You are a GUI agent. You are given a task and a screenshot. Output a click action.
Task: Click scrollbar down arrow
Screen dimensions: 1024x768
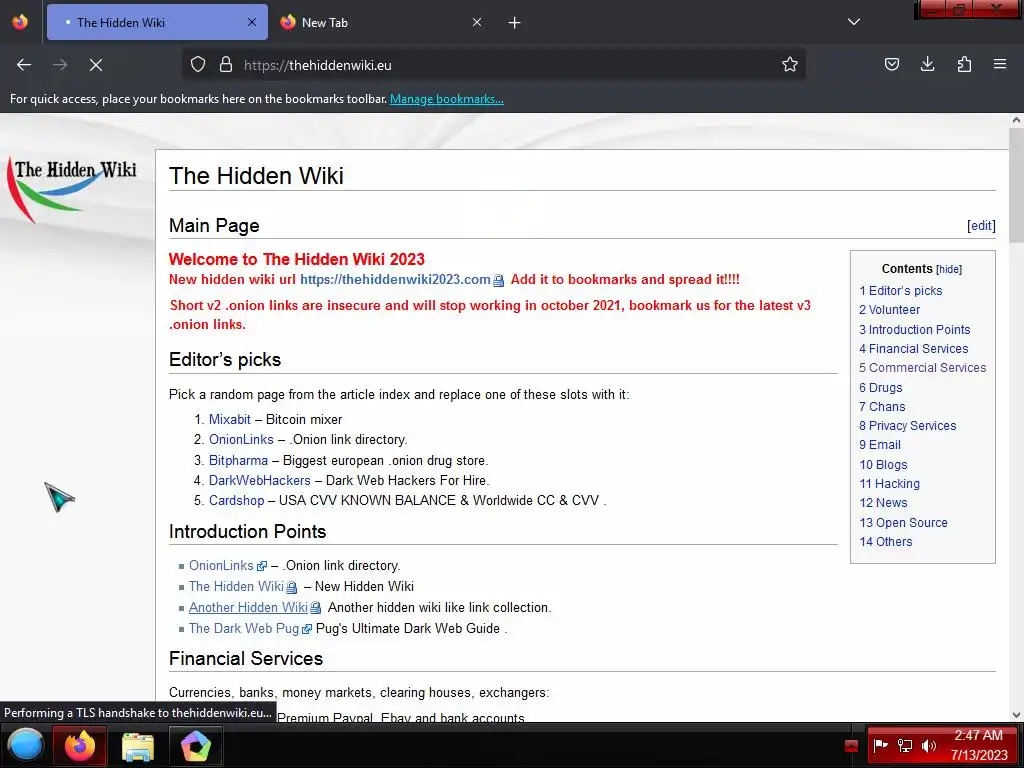click(x=1016, y=715)
